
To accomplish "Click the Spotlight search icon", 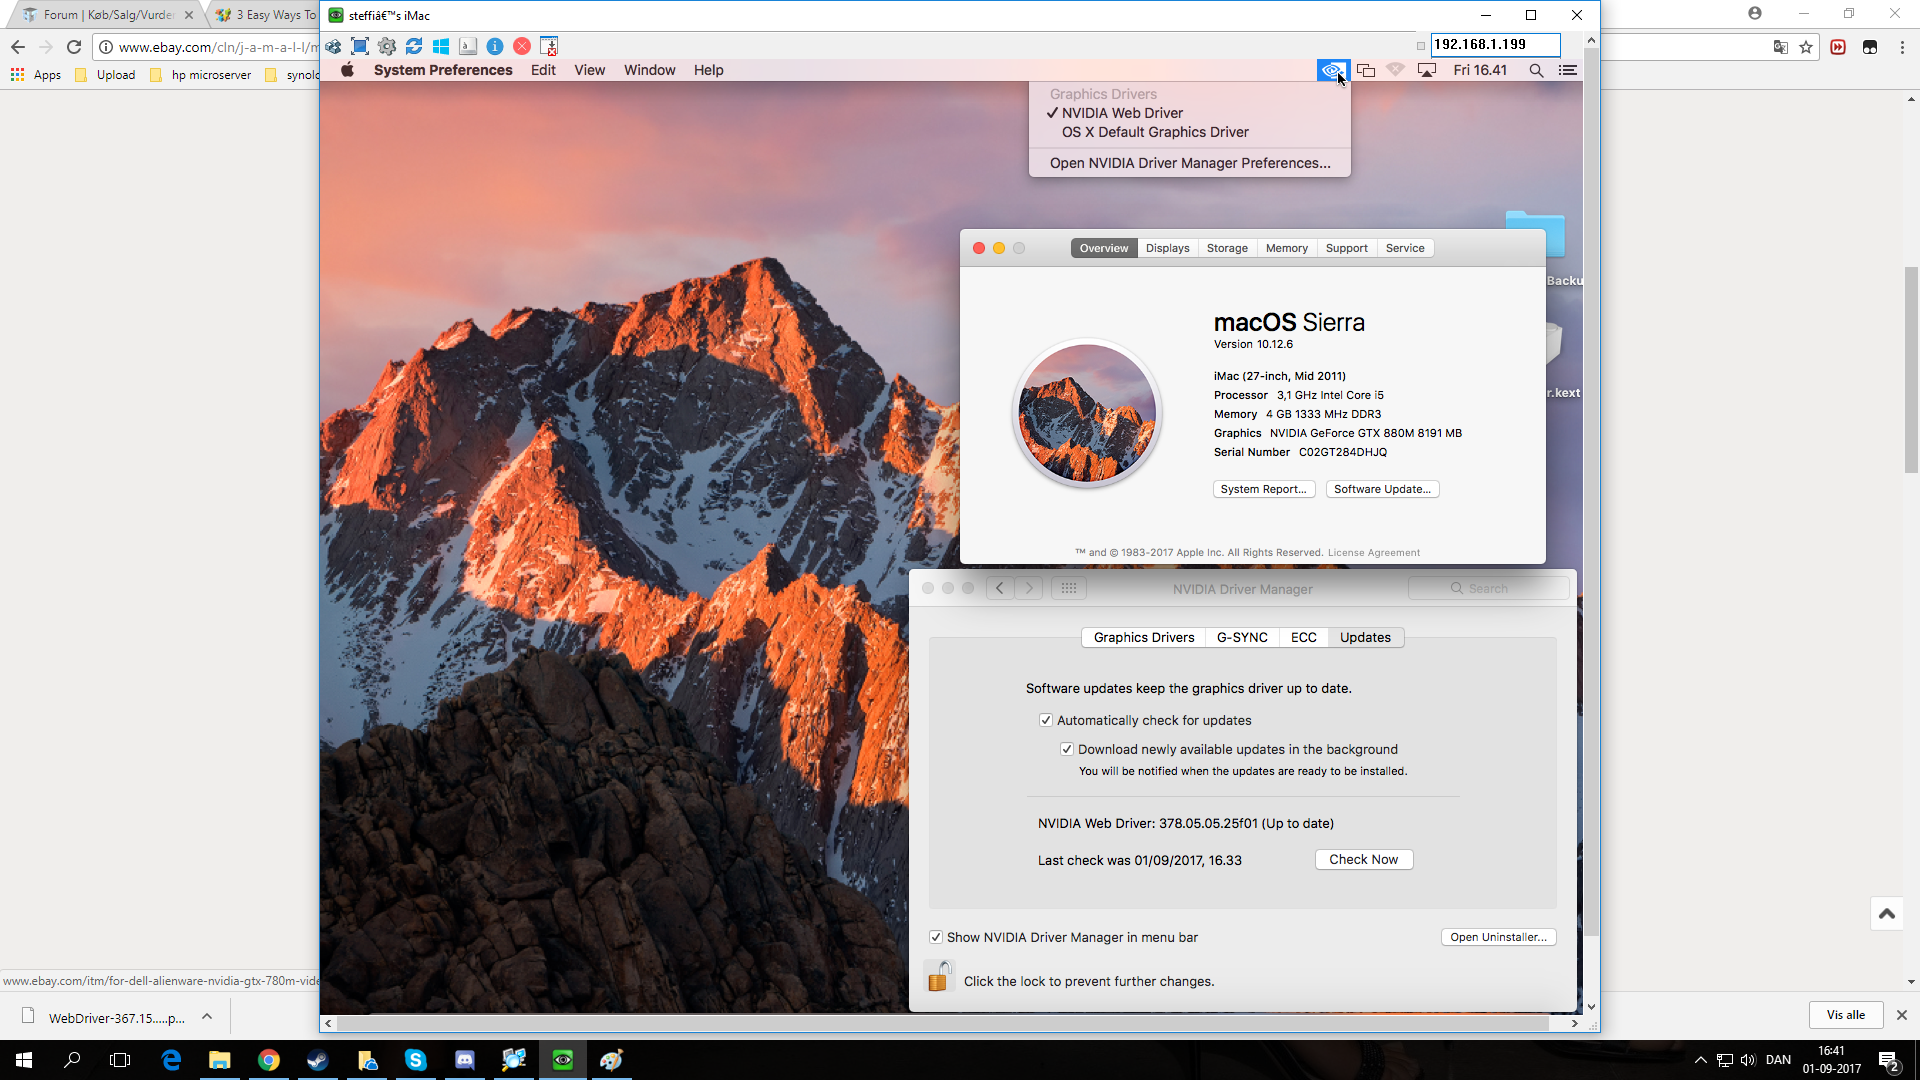I will pos(1536,70).
